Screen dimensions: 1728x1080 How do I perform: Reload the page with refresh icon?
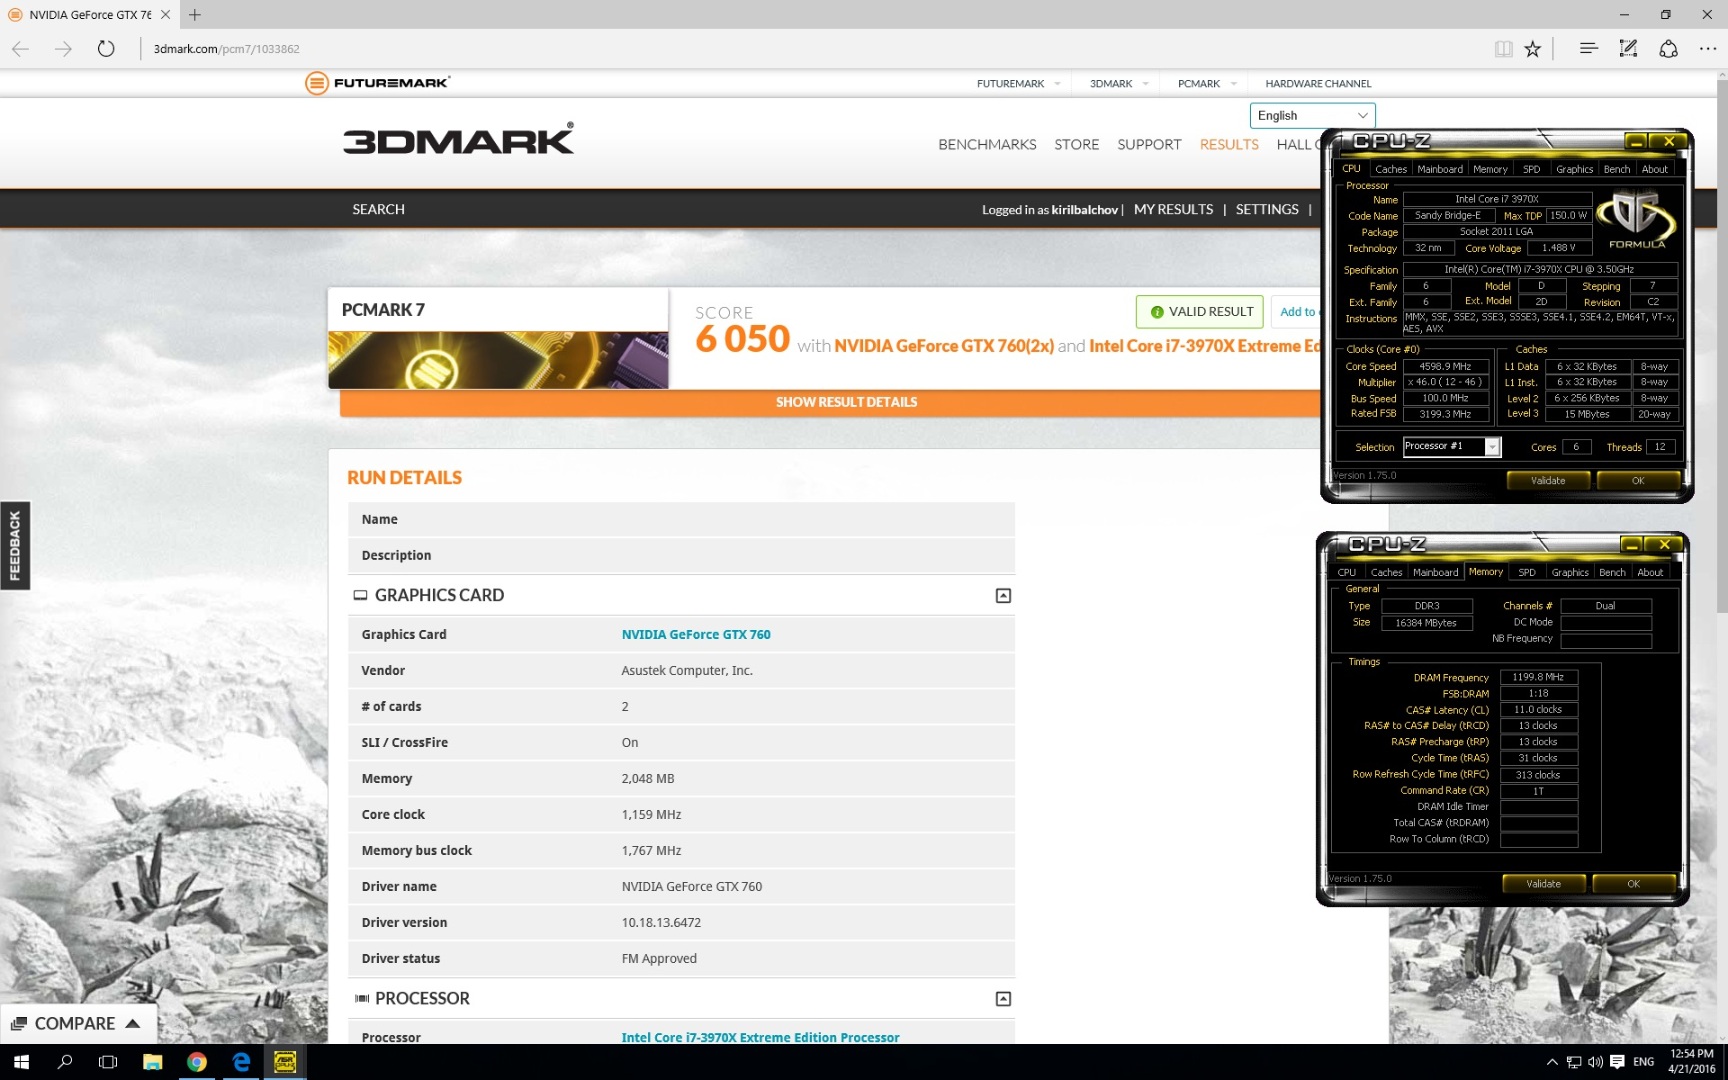[x=106, y=49]
